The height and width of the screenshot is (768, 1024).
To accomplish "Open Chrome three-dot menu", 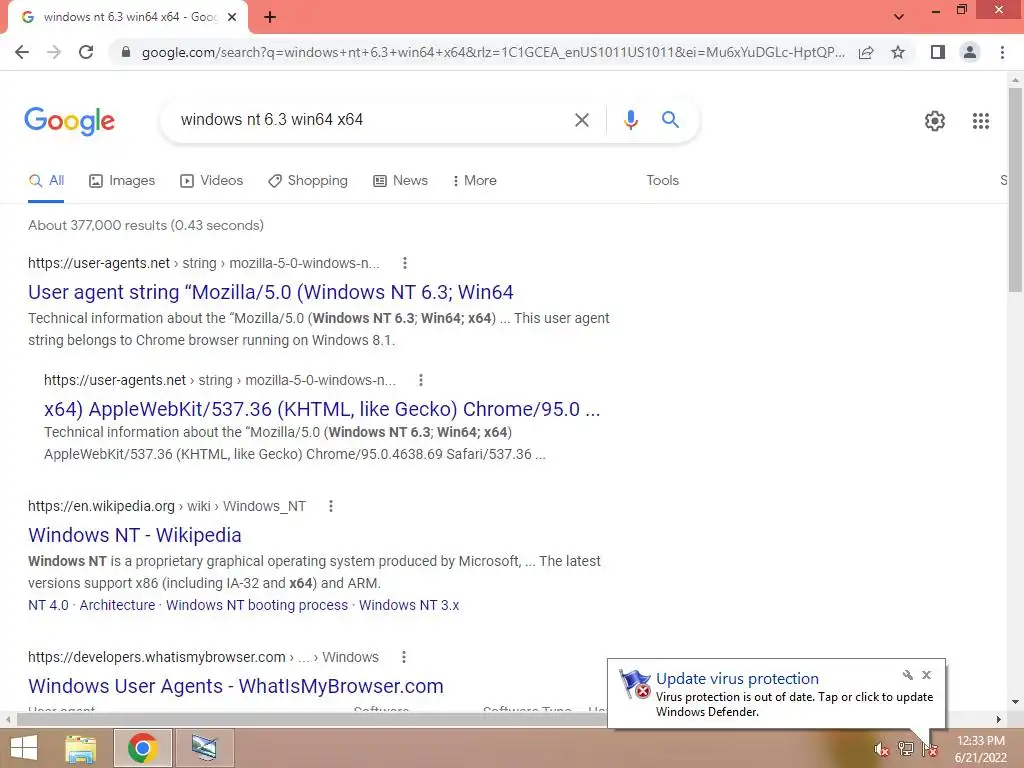I will pos(1002,52).
